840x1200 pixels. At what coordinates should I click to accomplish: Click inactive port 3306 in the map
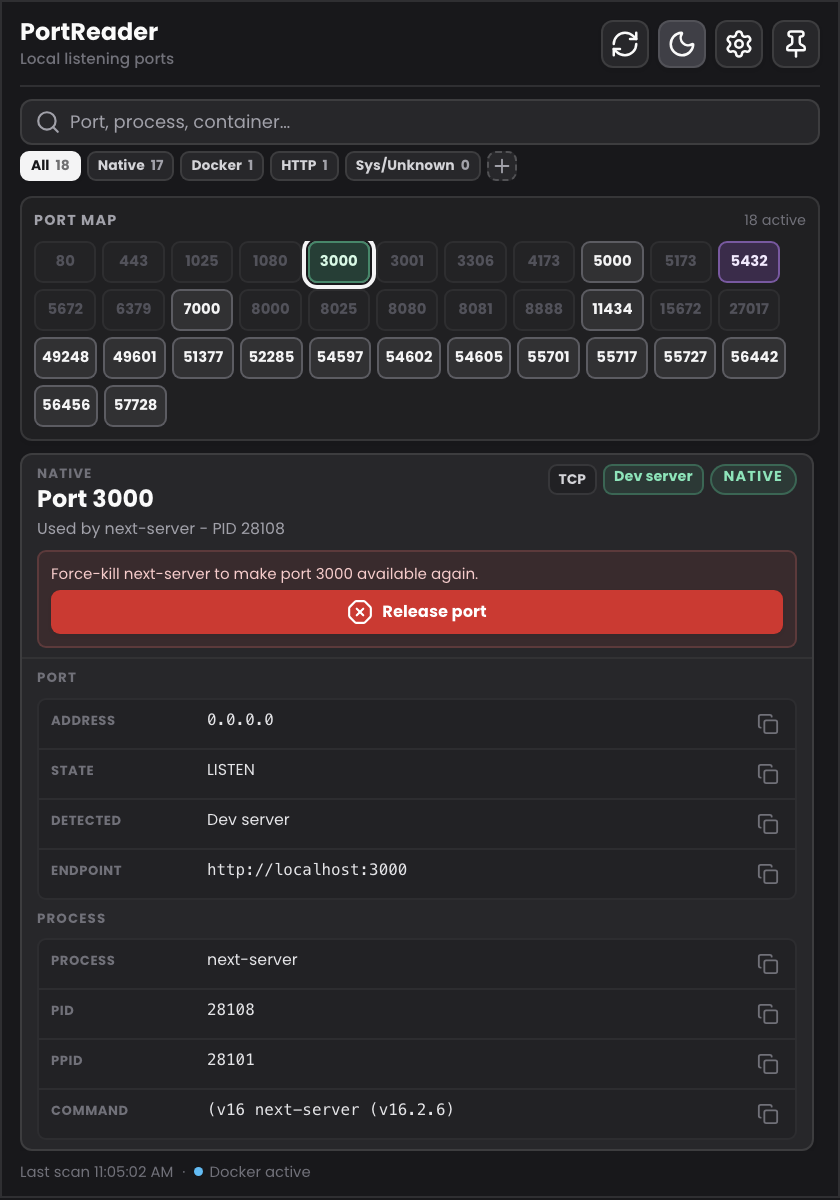coord(475,261)
